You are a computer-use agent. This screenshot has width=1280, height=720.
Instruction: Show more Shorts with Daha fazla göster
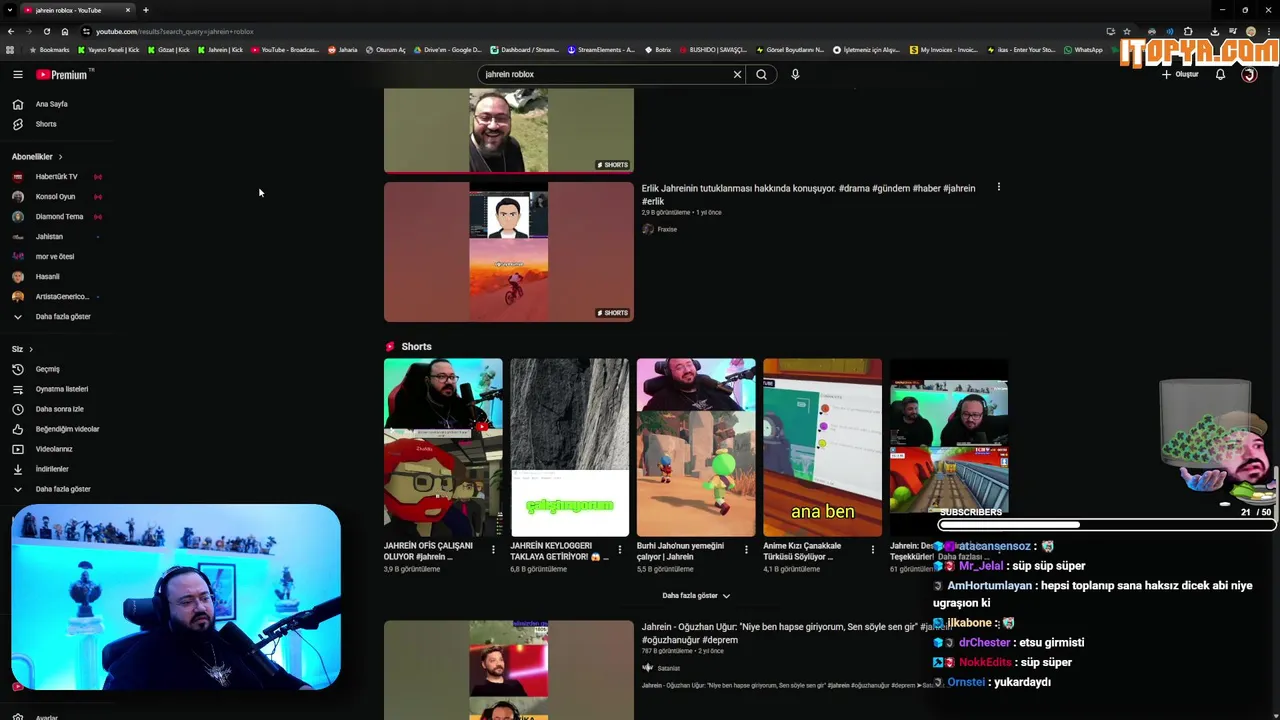pyautogui.click(x=696, y=596)
